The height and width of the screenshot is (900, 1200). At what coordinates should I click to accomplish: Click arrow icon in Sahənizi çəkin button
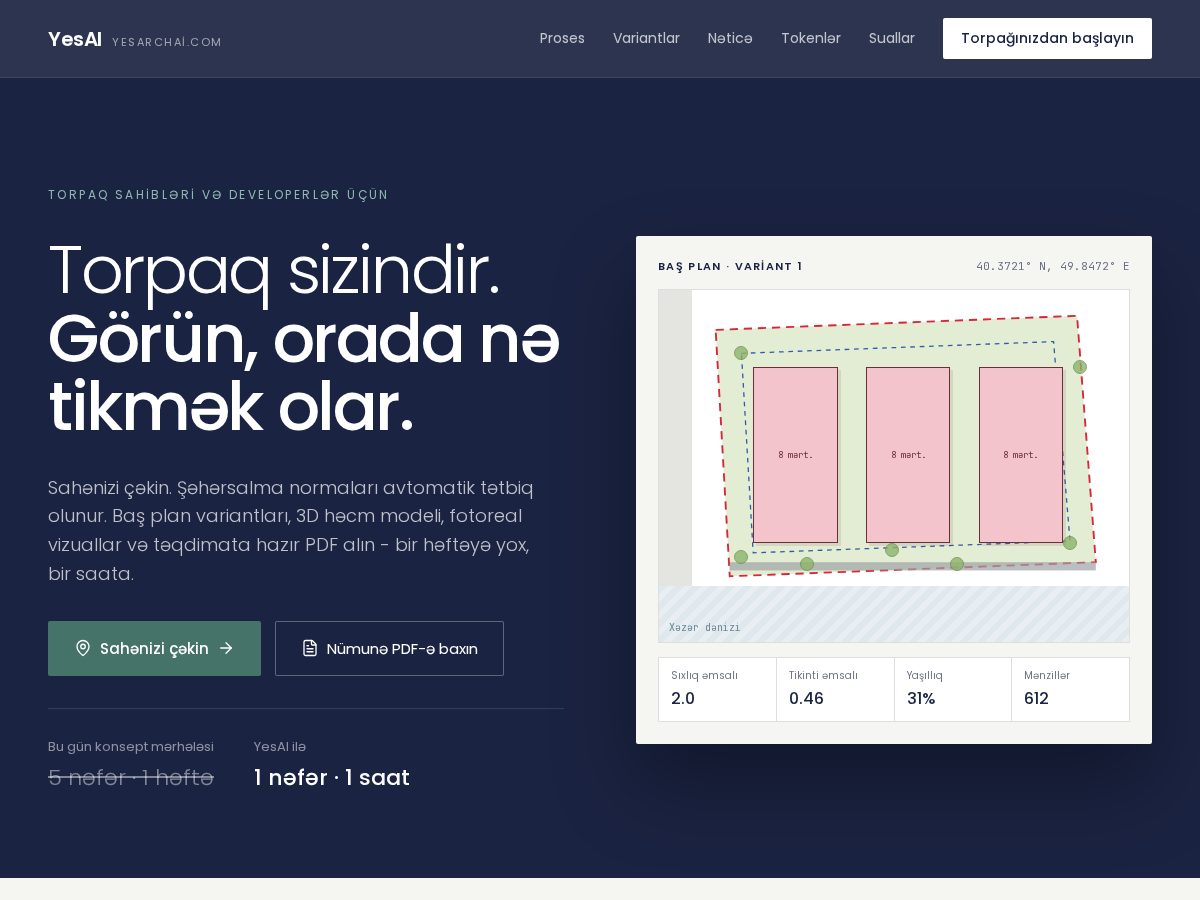226,648
